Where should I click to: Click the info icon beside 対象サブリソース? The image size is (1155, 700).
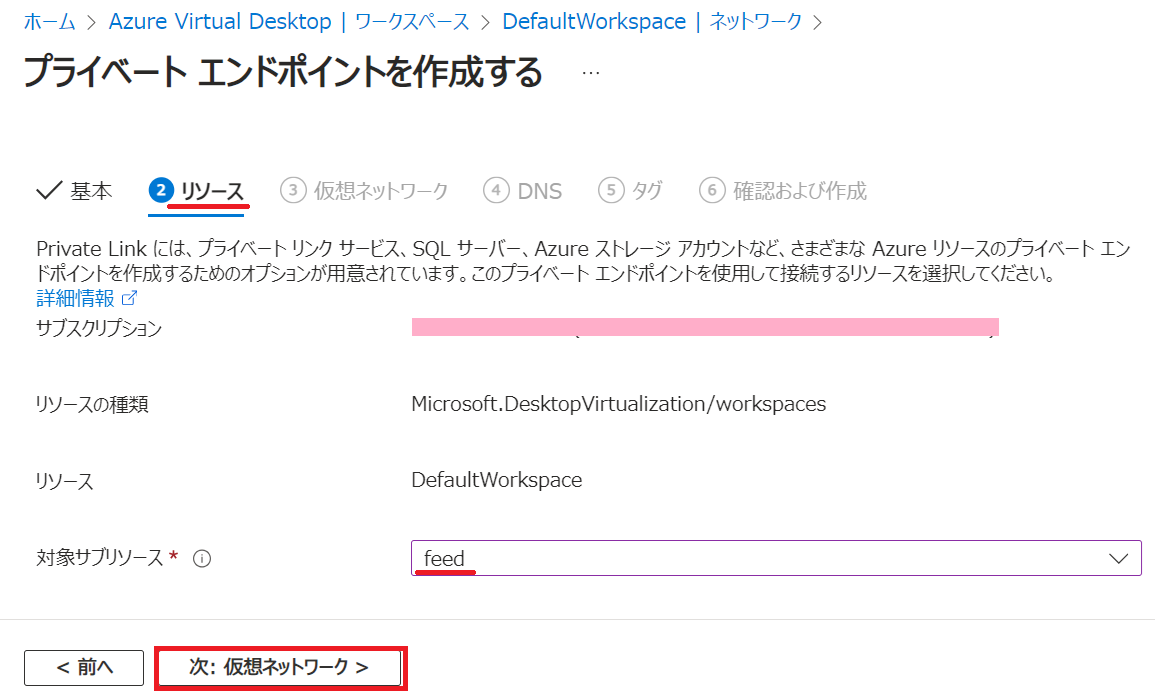click(x=202, y=559)
